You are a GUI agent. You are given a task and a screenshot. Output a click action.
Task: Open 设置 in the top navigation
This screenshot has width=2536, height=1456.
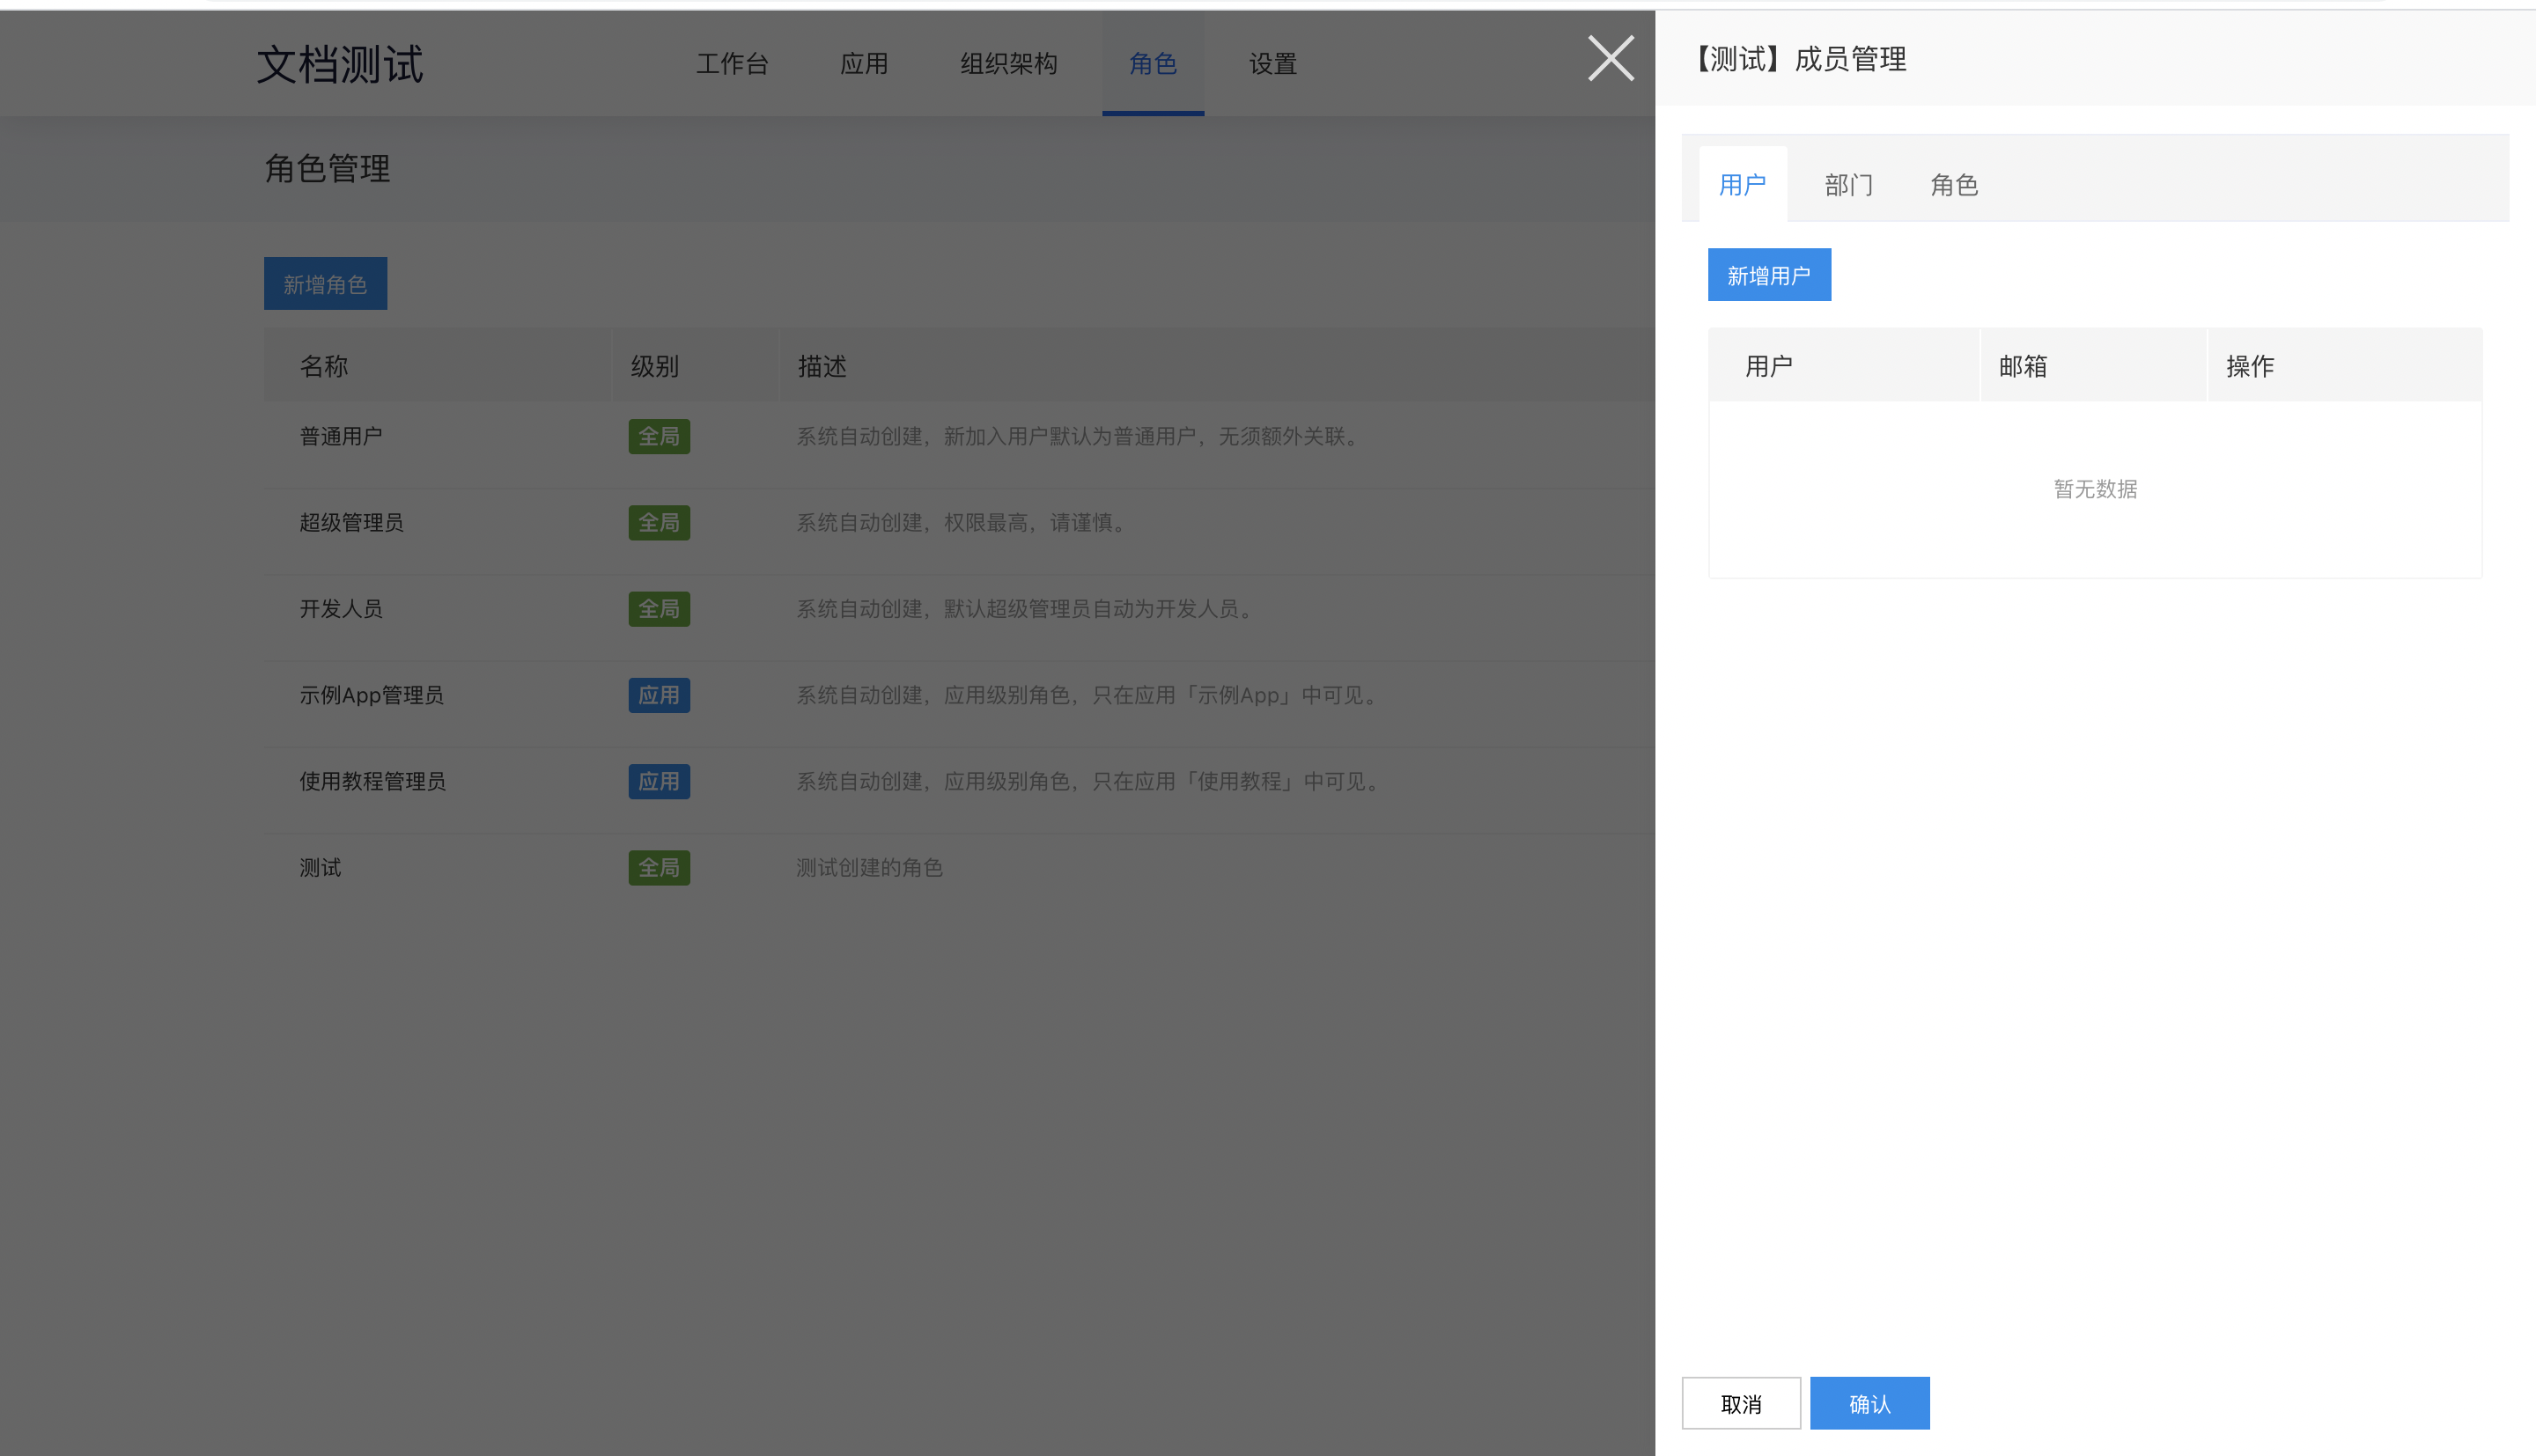(1272, 64)
